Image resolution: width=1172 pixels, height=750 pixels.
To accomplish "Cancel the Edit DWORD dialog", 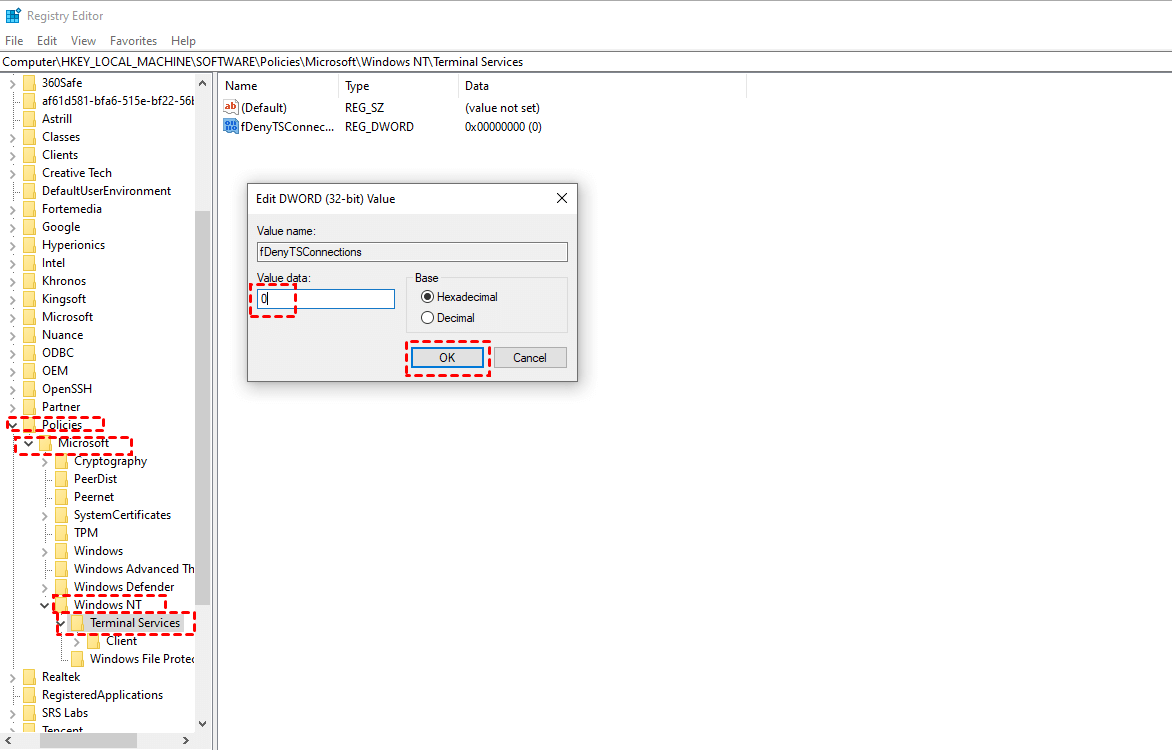I will [x=530, y=357].
